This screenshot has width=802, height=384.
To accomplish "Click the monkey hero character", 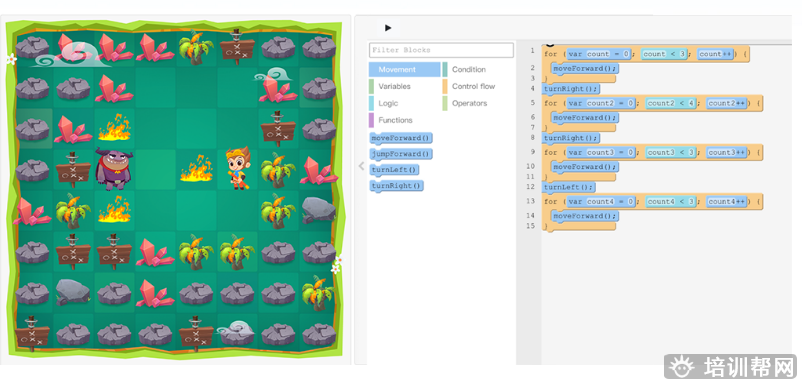I will 239,168.
